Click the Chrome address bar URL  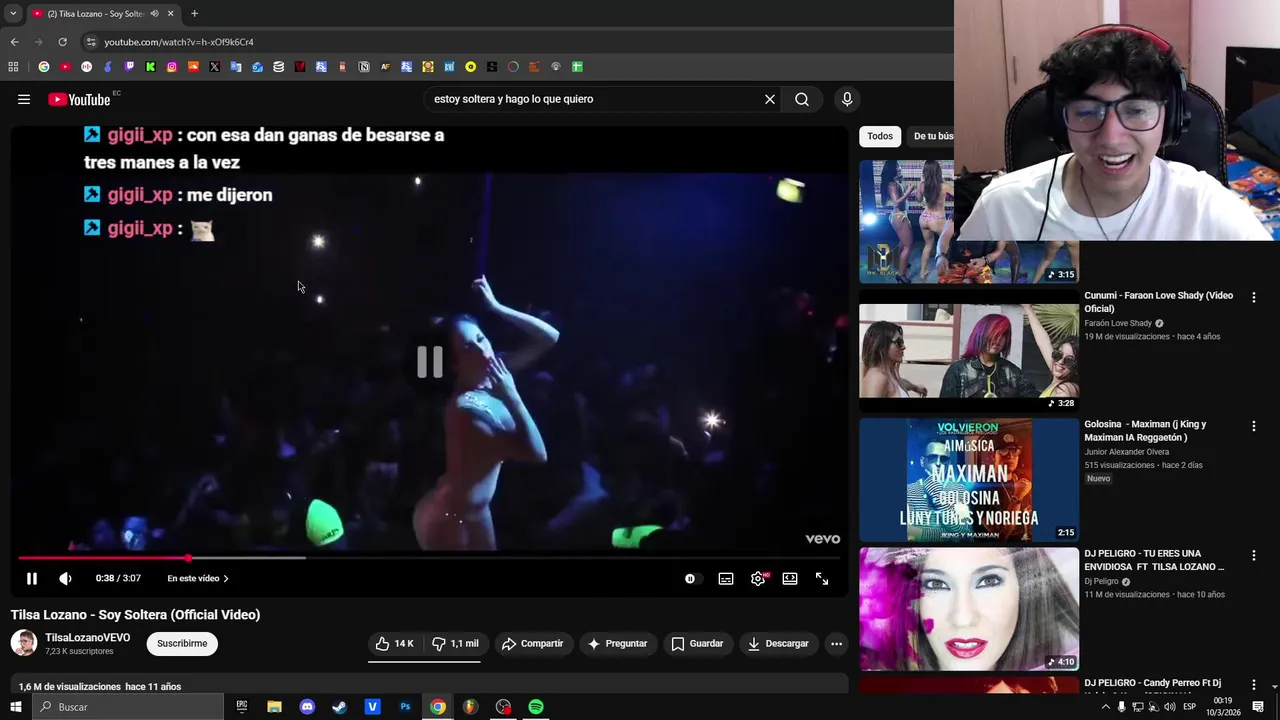(179, 42)
